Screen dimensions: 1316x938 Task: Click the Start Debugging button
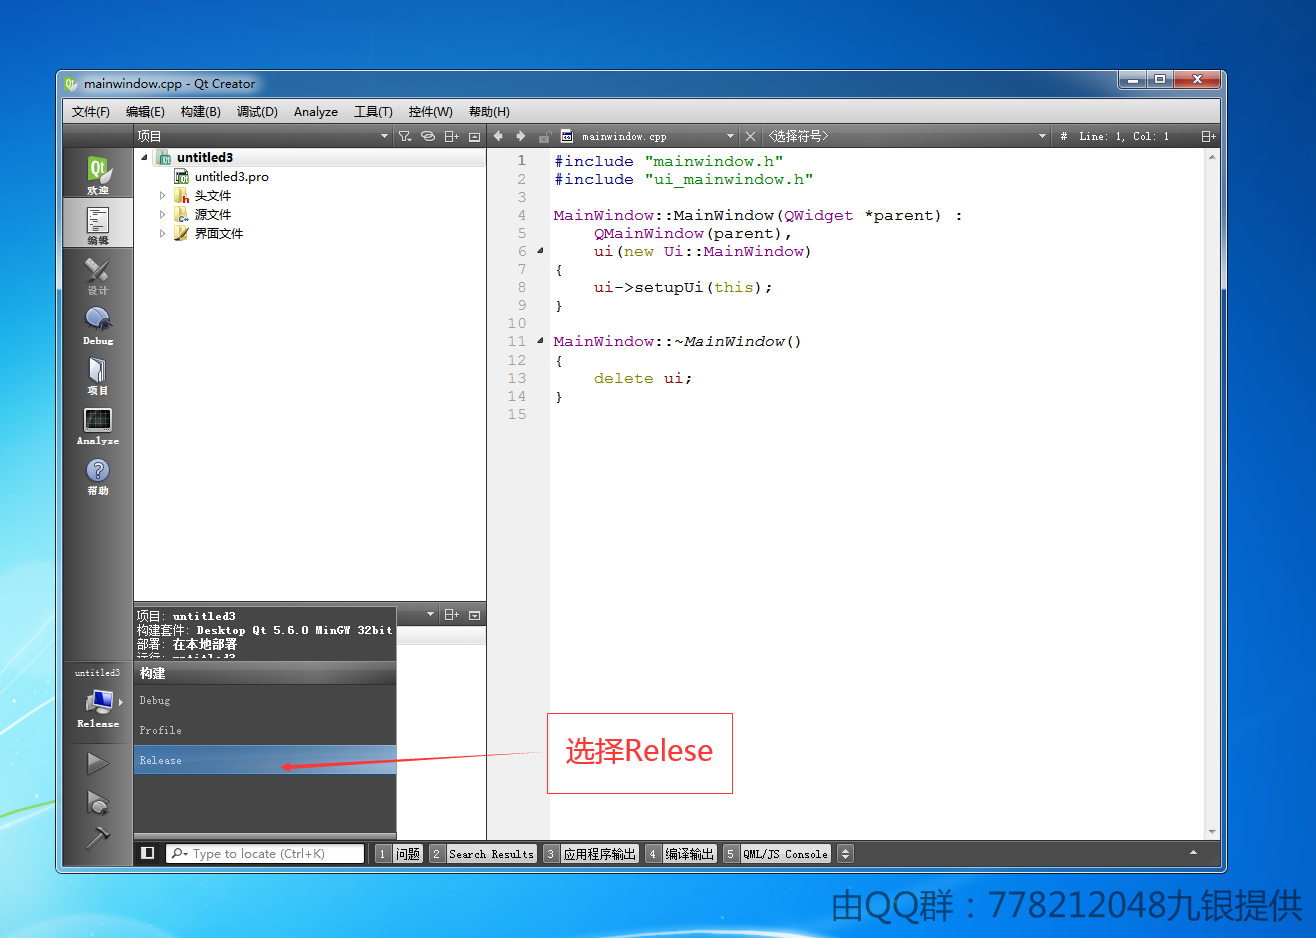pyautogui.click(x=98, y=802)
